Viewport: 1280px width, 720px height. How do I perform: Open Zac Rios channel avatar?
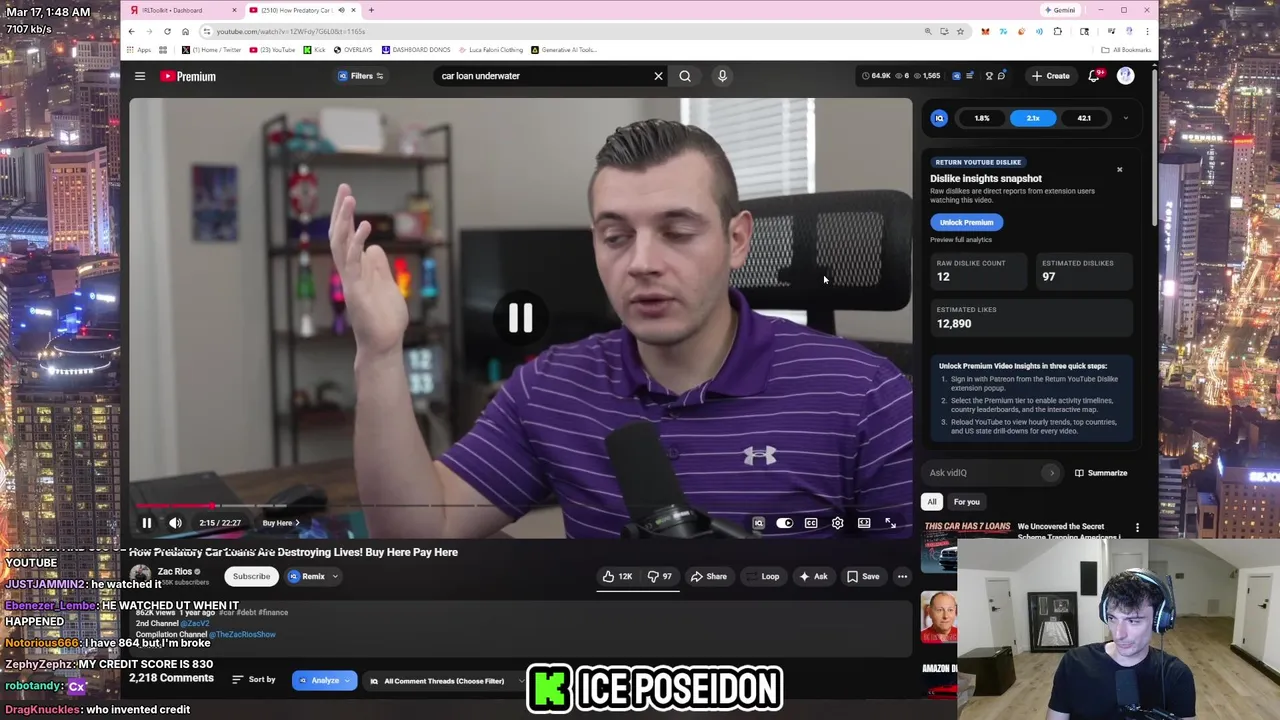click(x=140, y=576)
